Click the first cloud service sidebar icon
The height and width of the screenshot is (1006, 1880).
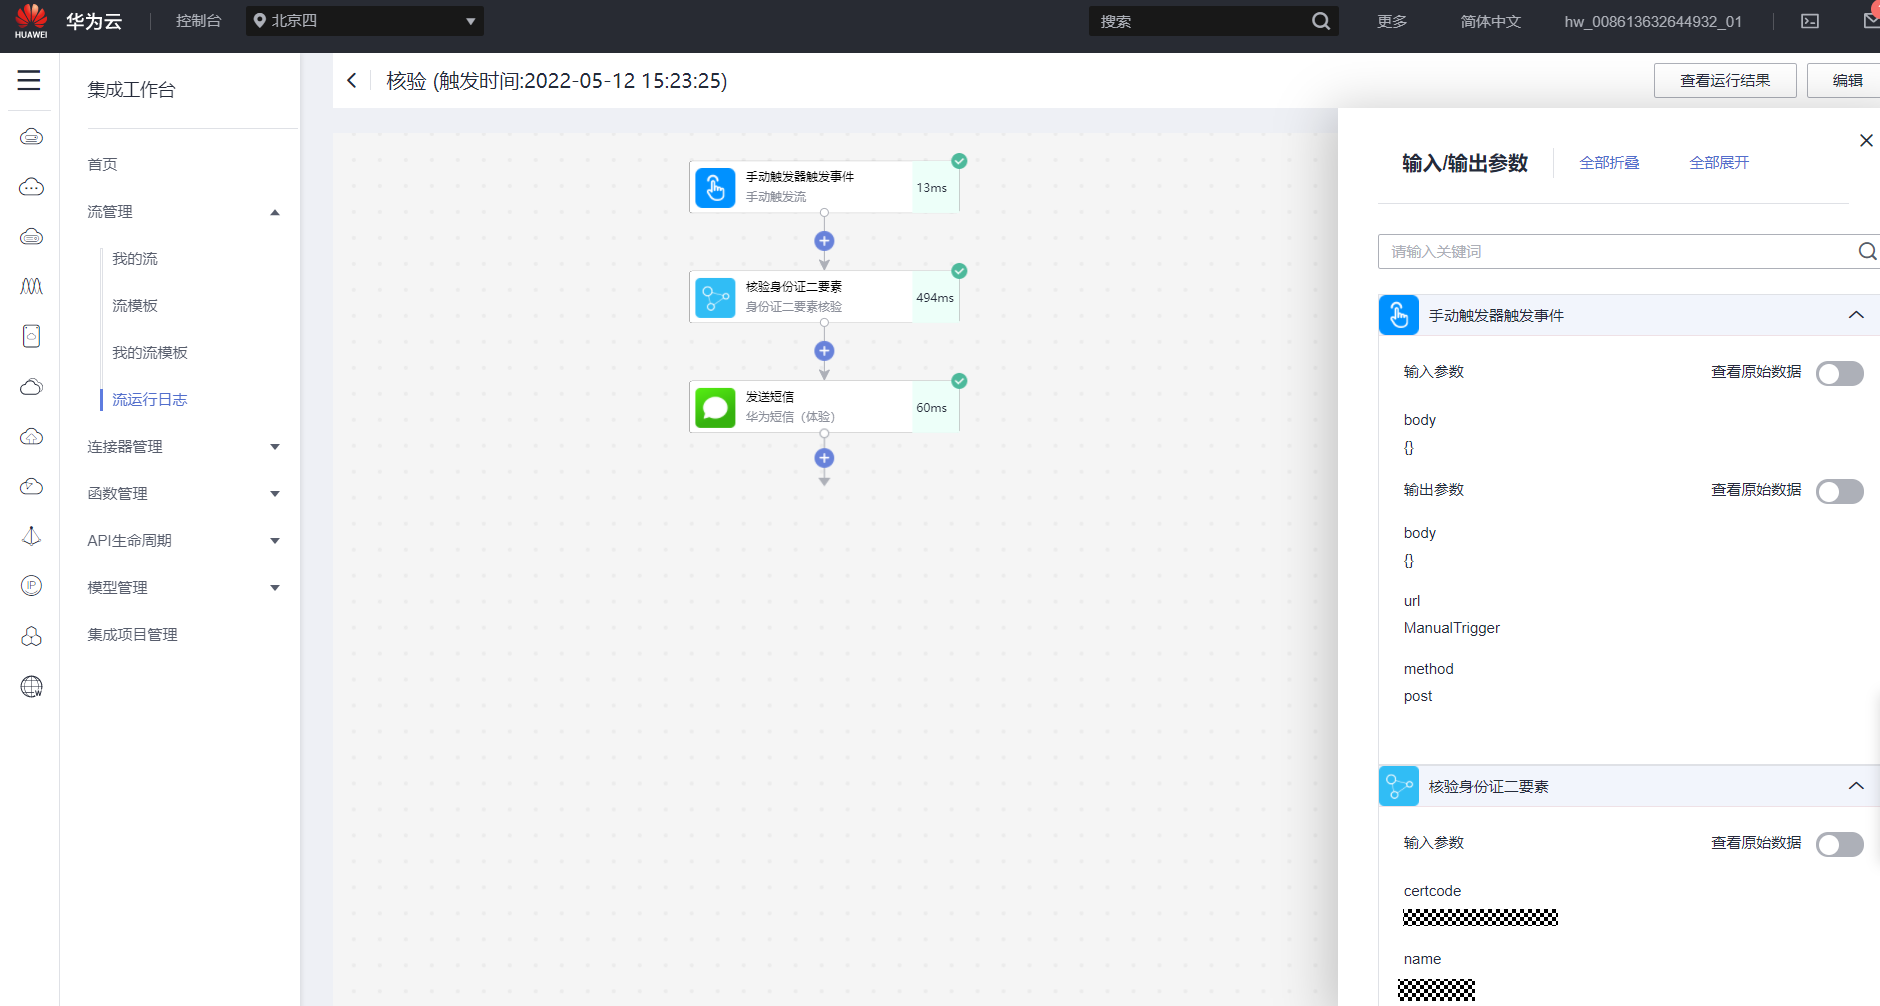pos(31,136)
